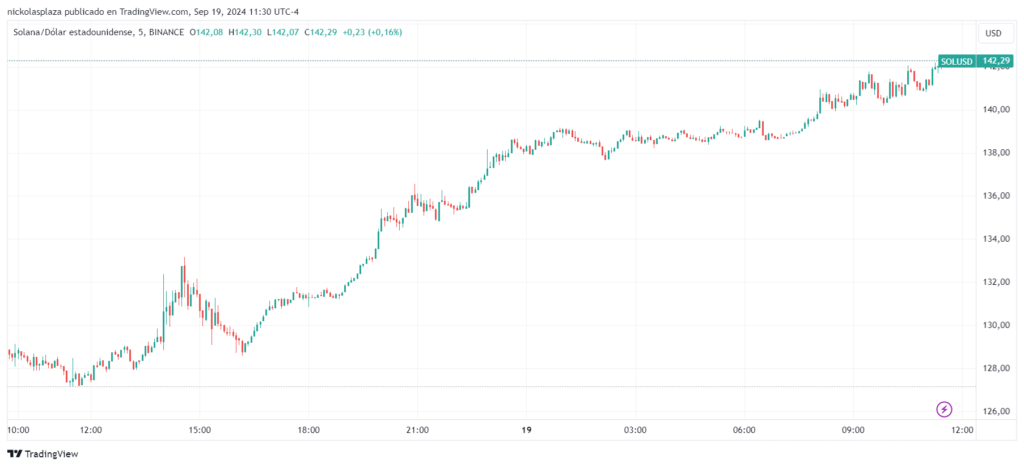
Task: Select the 21:00 time axis label
Action: 417,430
